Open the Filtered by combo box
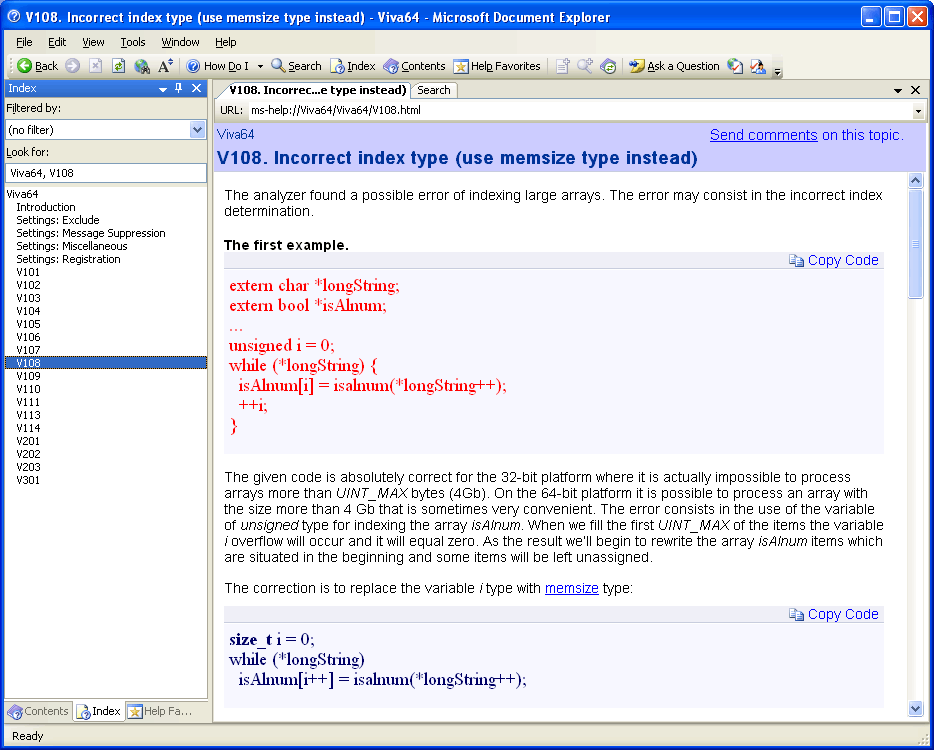 click(106, 130)
